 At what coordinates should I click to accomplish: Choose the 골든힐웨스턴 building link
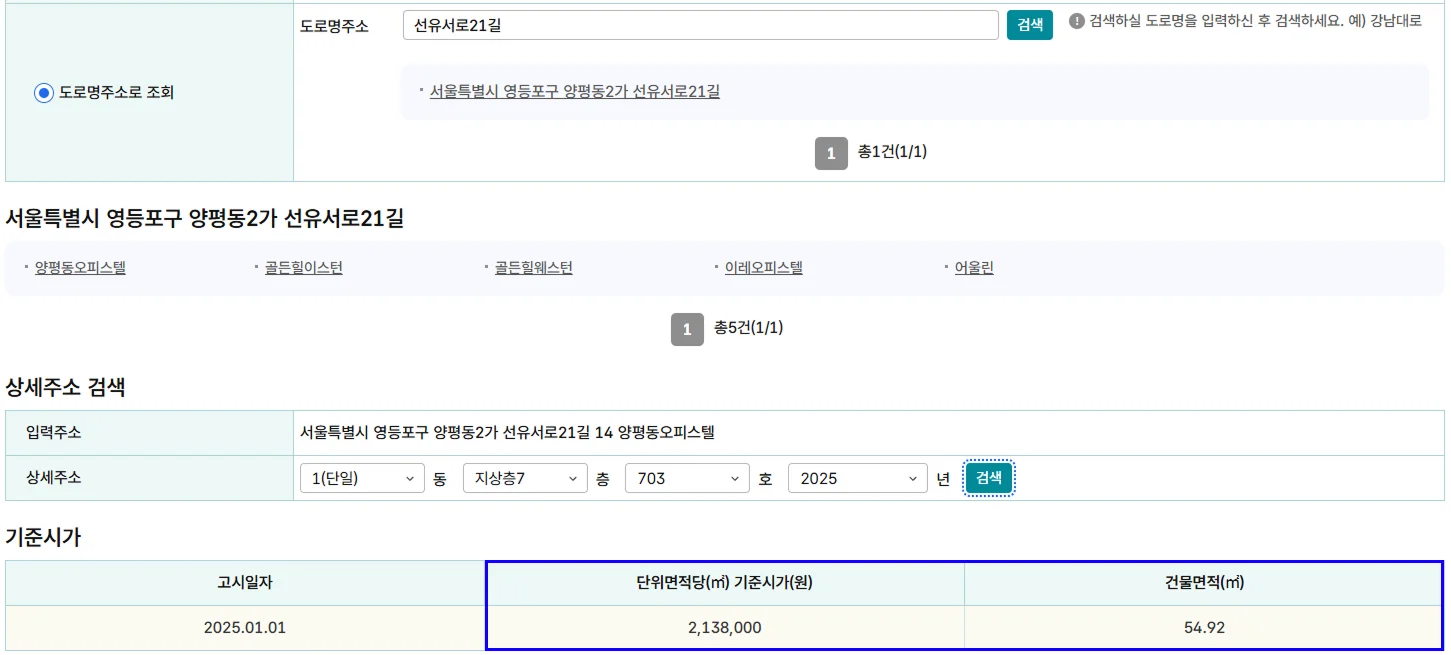point(533,268)
